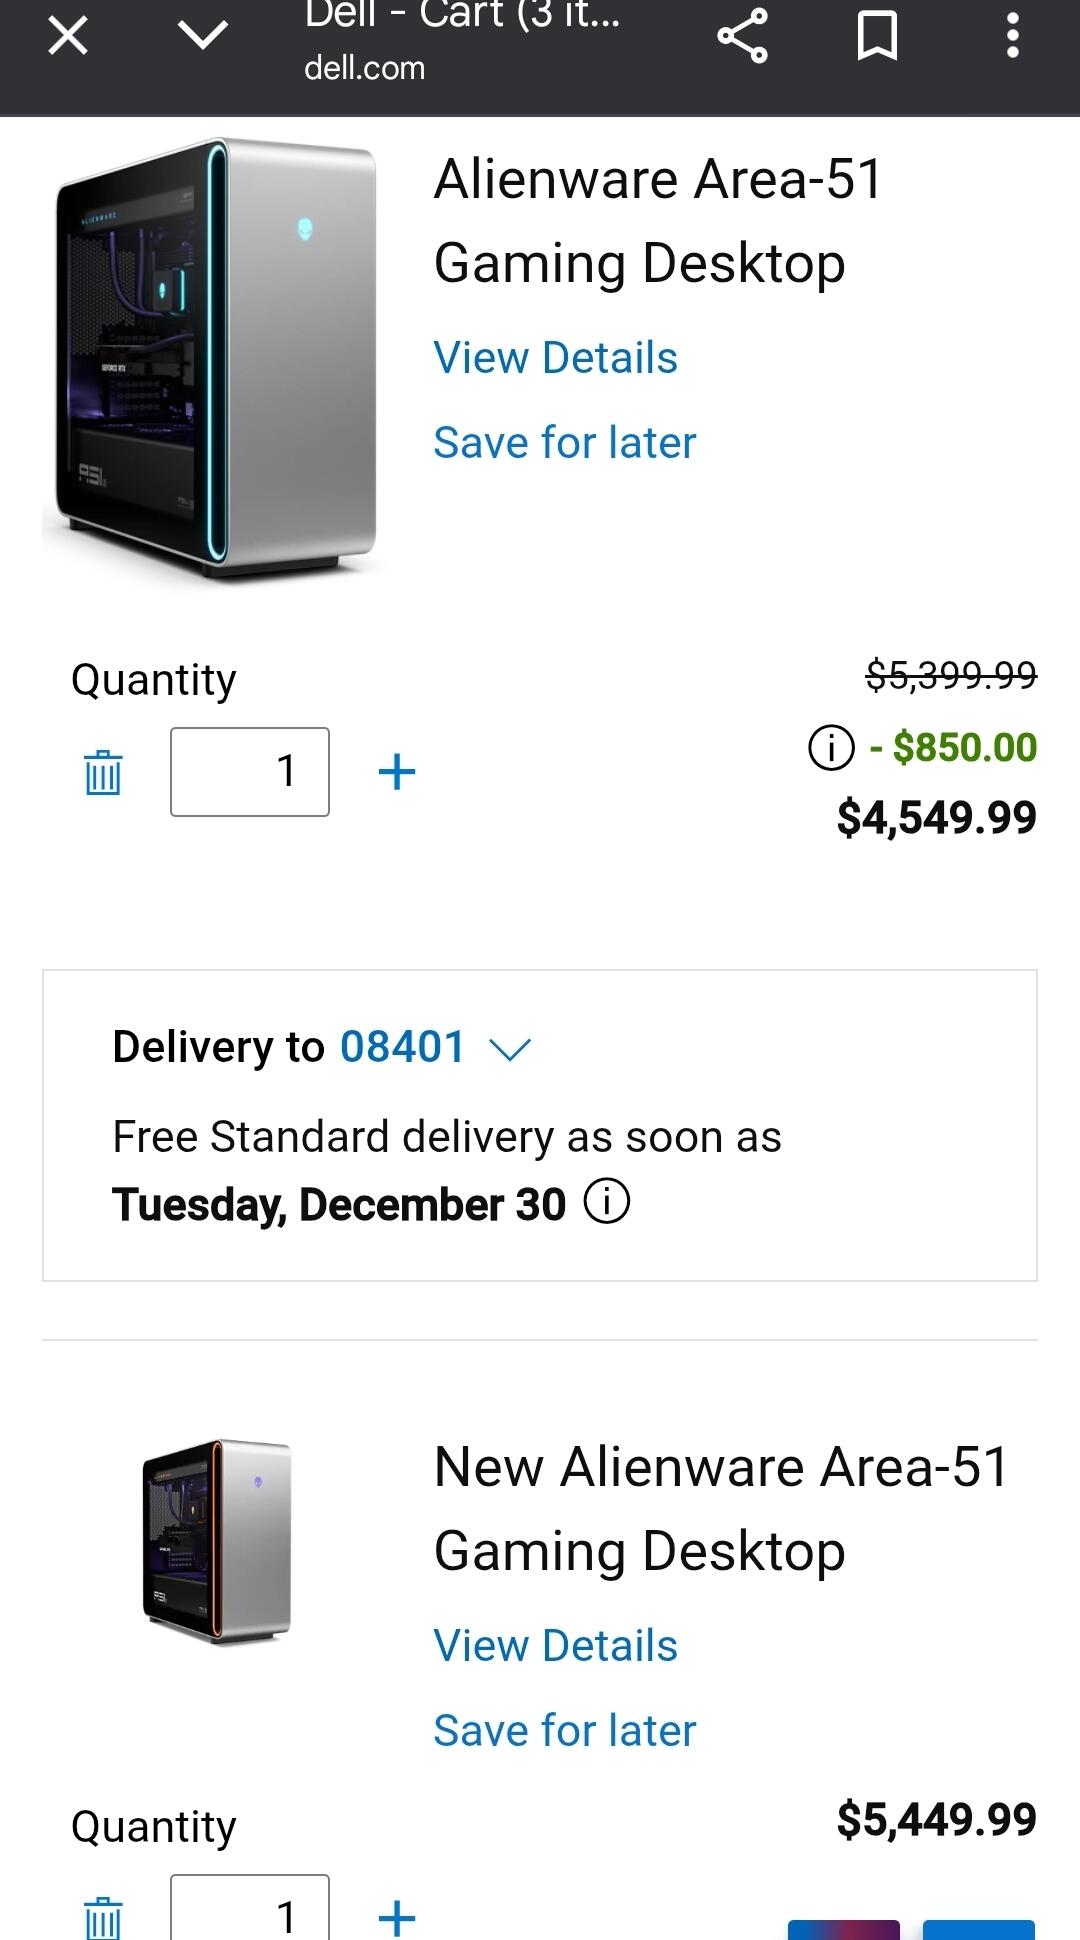Open the New Alienware Area-51 product image
The height and width of the screenshot is (1940, 1080).
tap(217, 1541)
